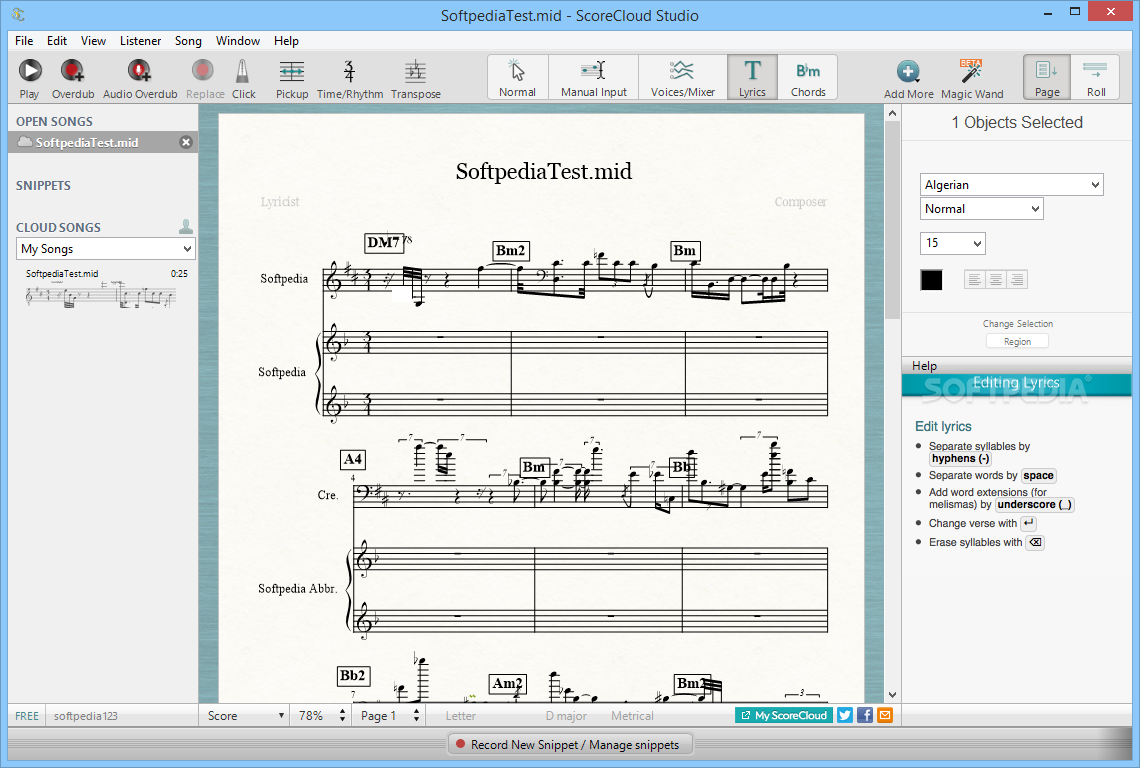
Task: Click the Metrical status label
Action: point(632,716)
